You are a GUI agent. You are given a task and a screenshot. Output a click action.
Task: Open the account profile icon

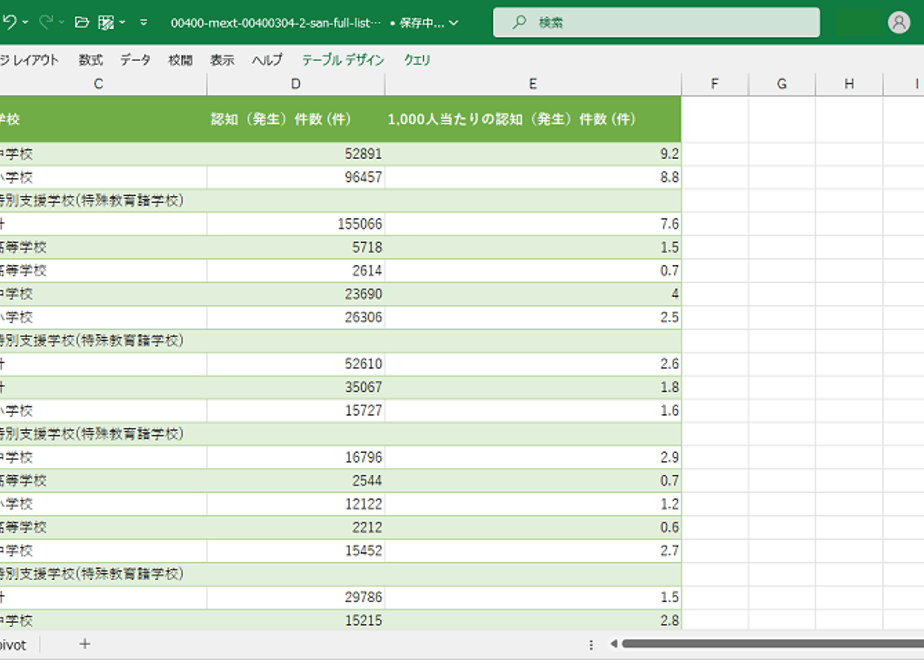pyautogui.click(x=899, y=22)
